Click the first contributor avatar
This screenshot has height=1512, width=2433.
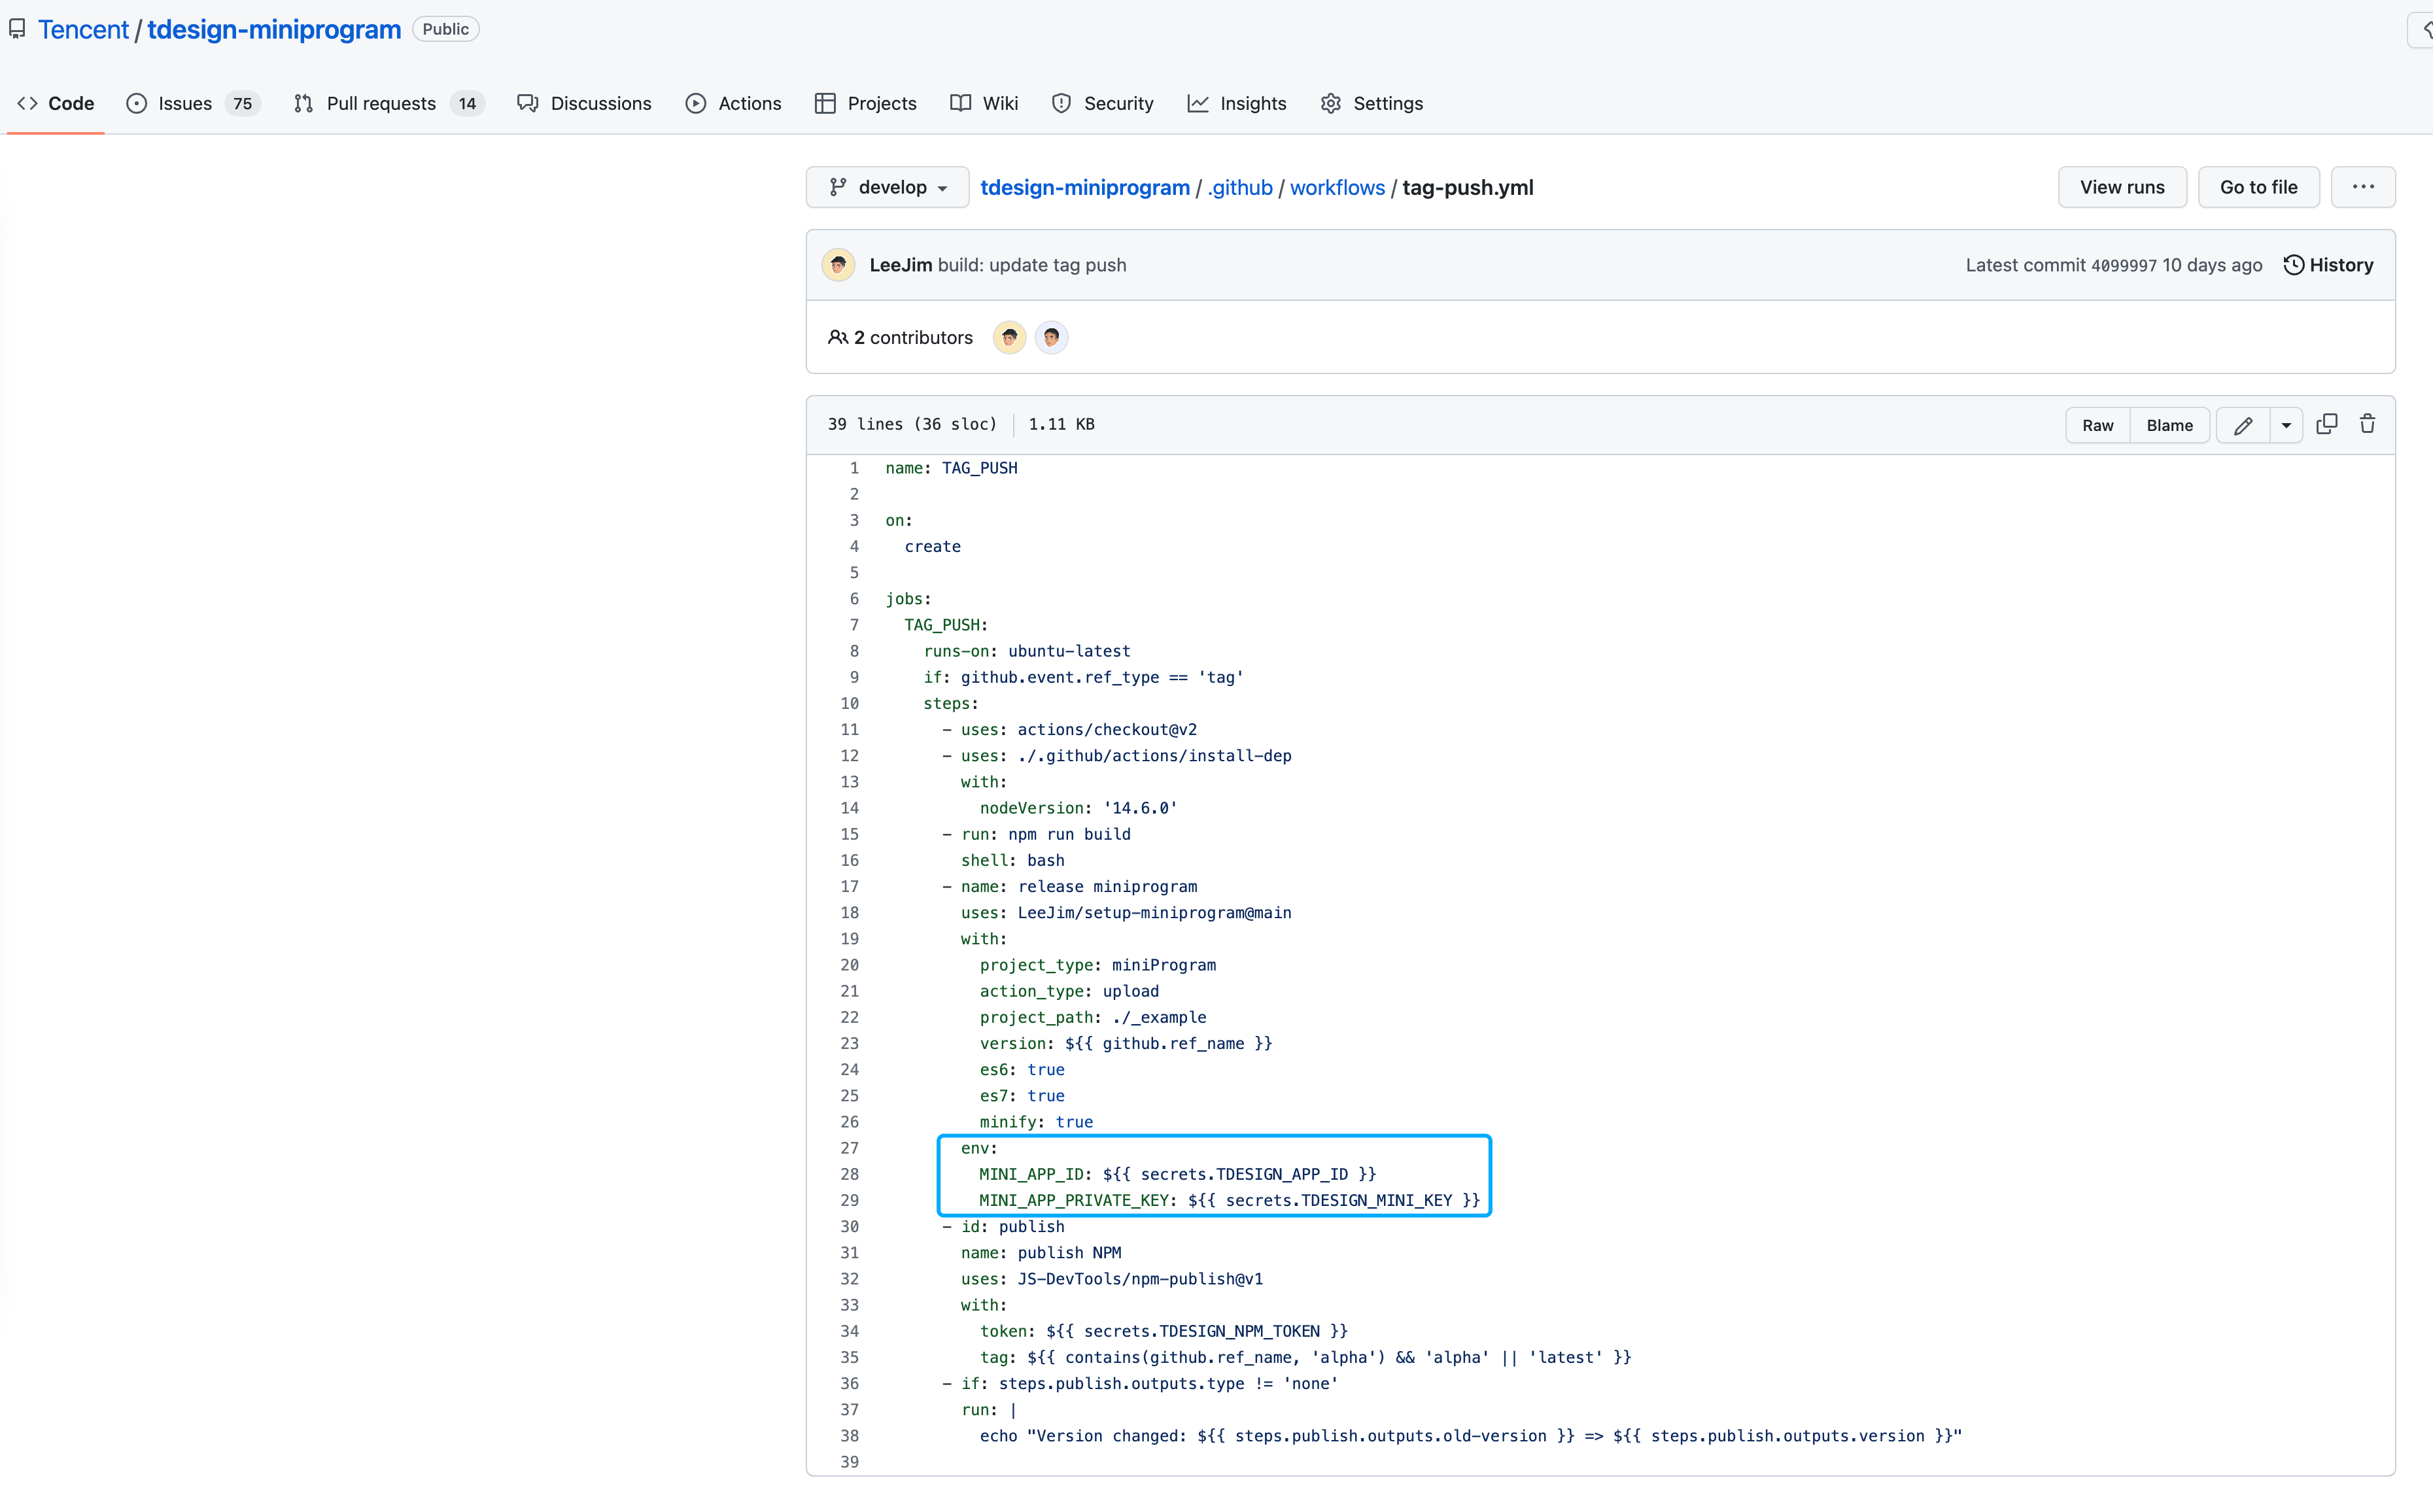click(1009, 337)
